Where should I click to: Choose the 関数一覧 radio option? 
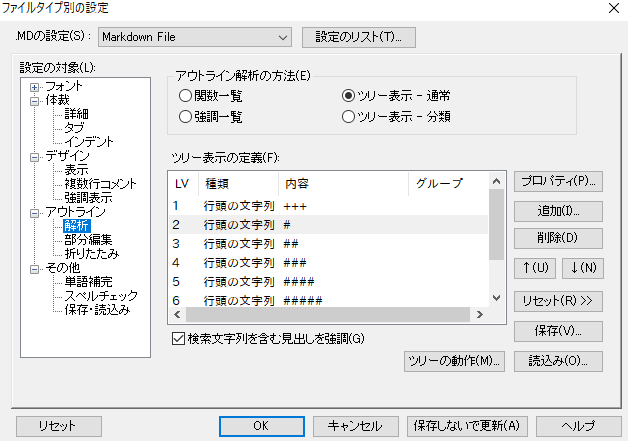[x=211, y=96]
